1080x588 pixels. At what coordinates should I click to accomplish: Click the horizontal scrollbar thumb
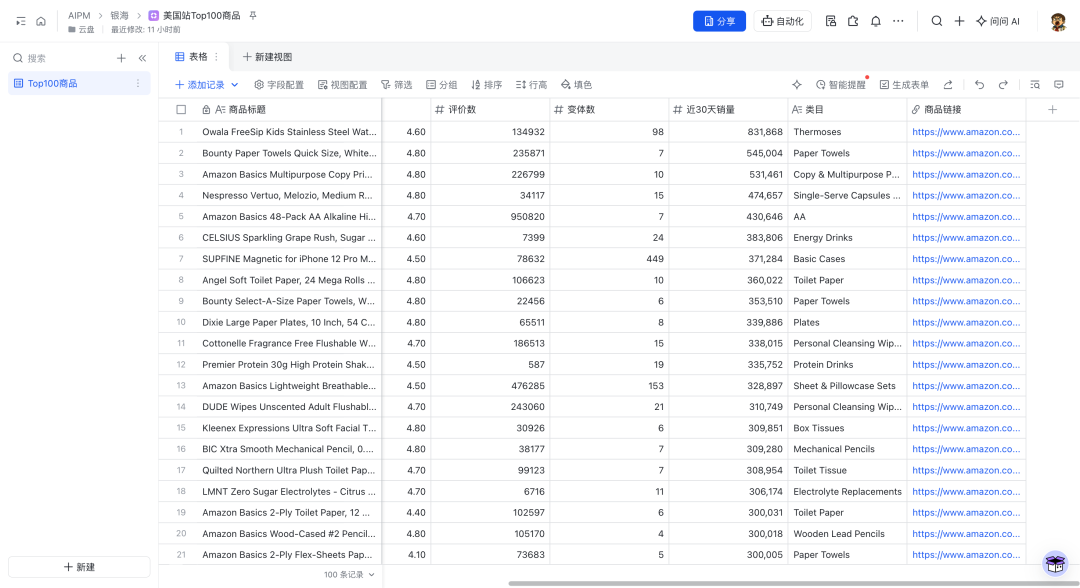[x=793, y=583]
